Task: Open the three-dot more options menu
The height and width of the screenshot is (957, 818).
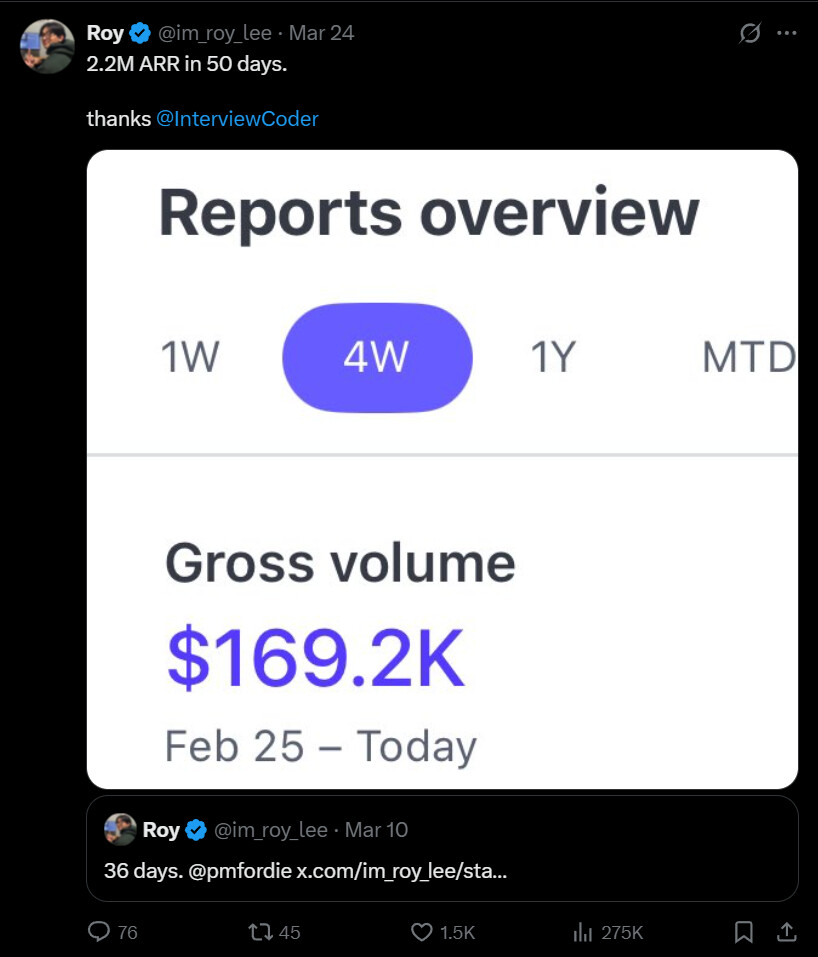Action: (x=787, y=33)
